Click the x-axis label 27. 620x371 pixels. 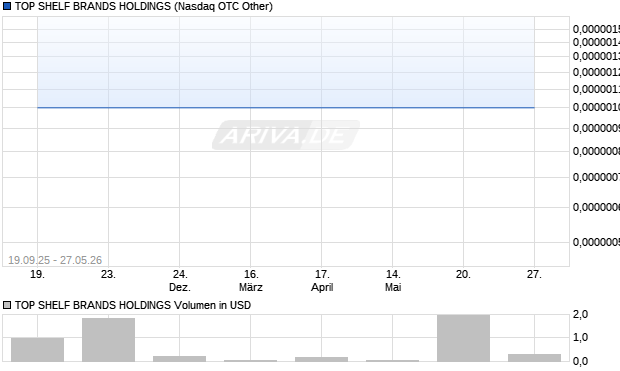(x=534, y=274)
